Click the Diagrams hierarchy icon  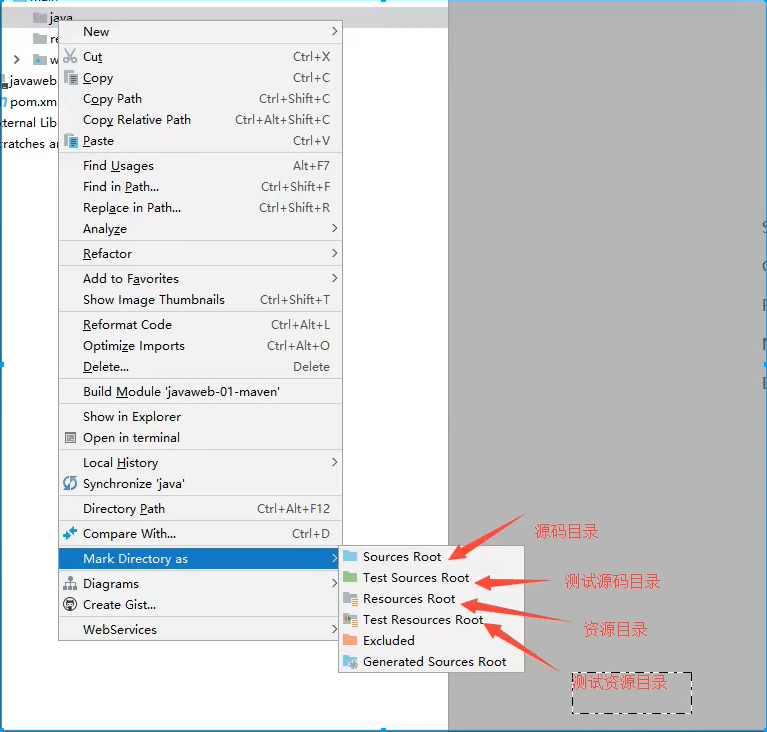tap(70, 583)
